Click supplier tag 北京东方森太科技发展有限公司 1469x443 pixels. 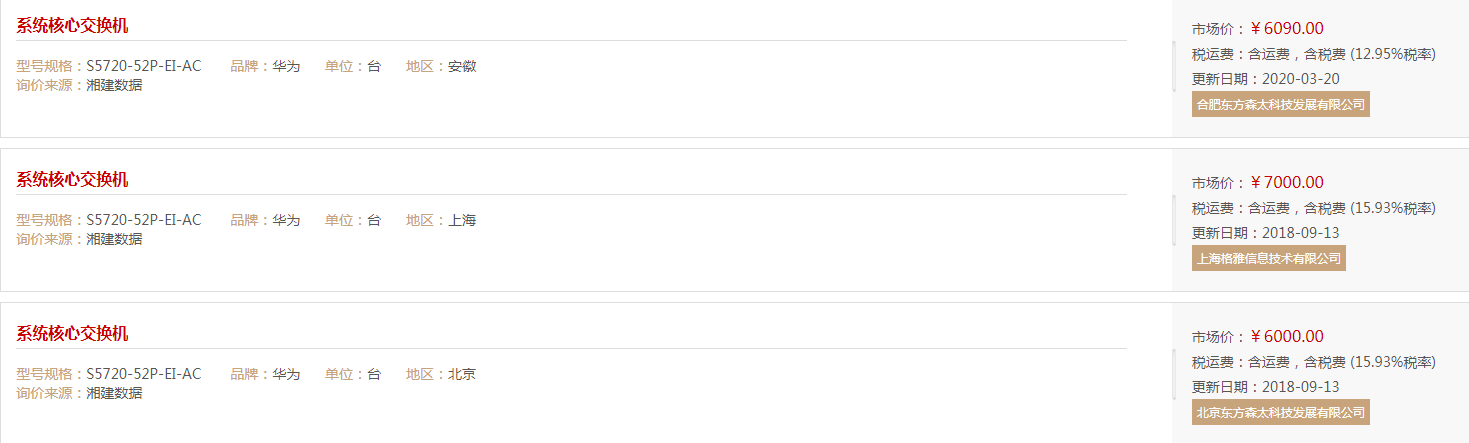tap(1281, 412)
